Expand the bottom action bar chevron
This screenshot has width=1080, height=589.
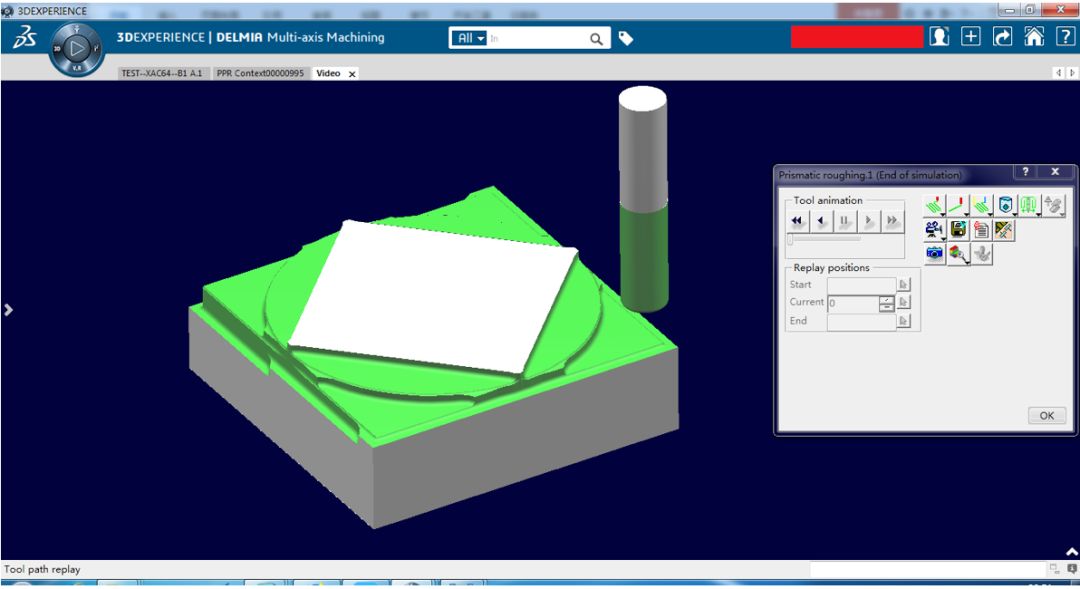(1072, 552)
